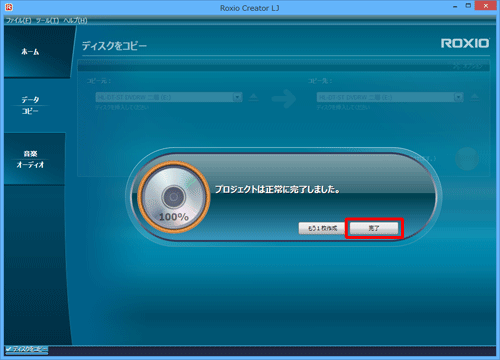Minimize the Roxio Creator LJ window

[x=455, y=6]
